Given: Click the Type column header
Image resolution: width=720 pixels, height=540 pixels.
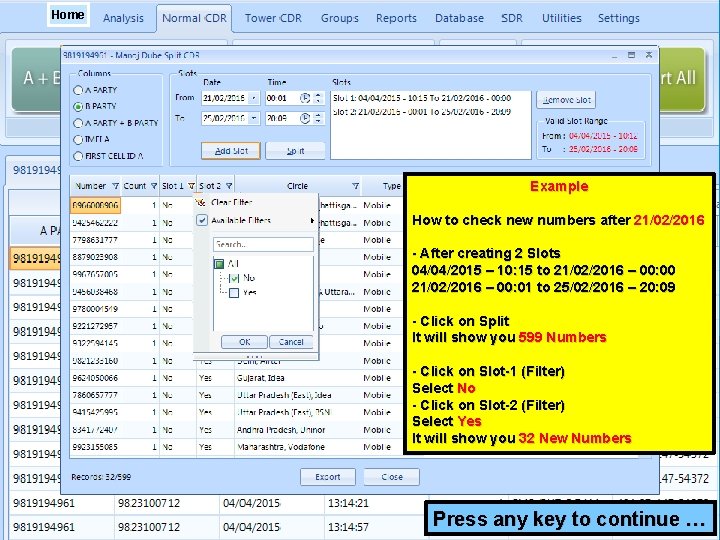Looking at the screenshot, I should click(x=391, y=186).
